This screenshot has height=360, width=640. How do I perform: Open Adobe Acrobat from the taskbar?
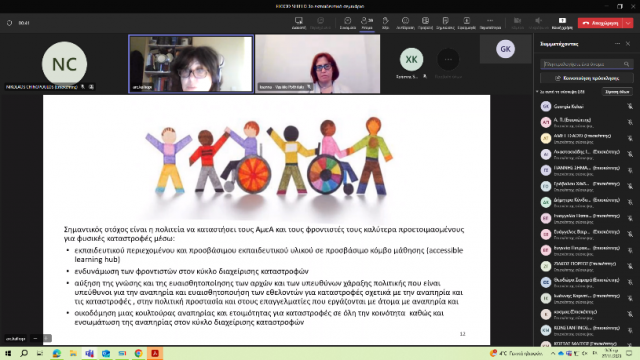point(155,353)
